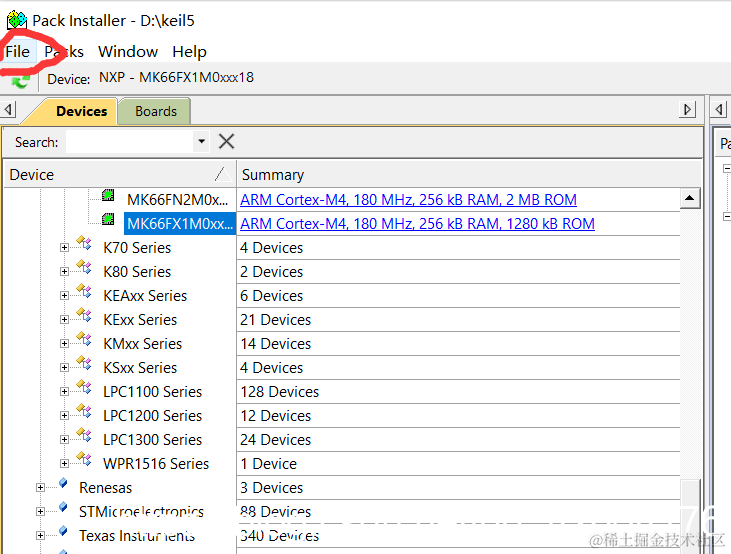
Task: Click the series icon beside LPC1100 Series
Action: 84,387
